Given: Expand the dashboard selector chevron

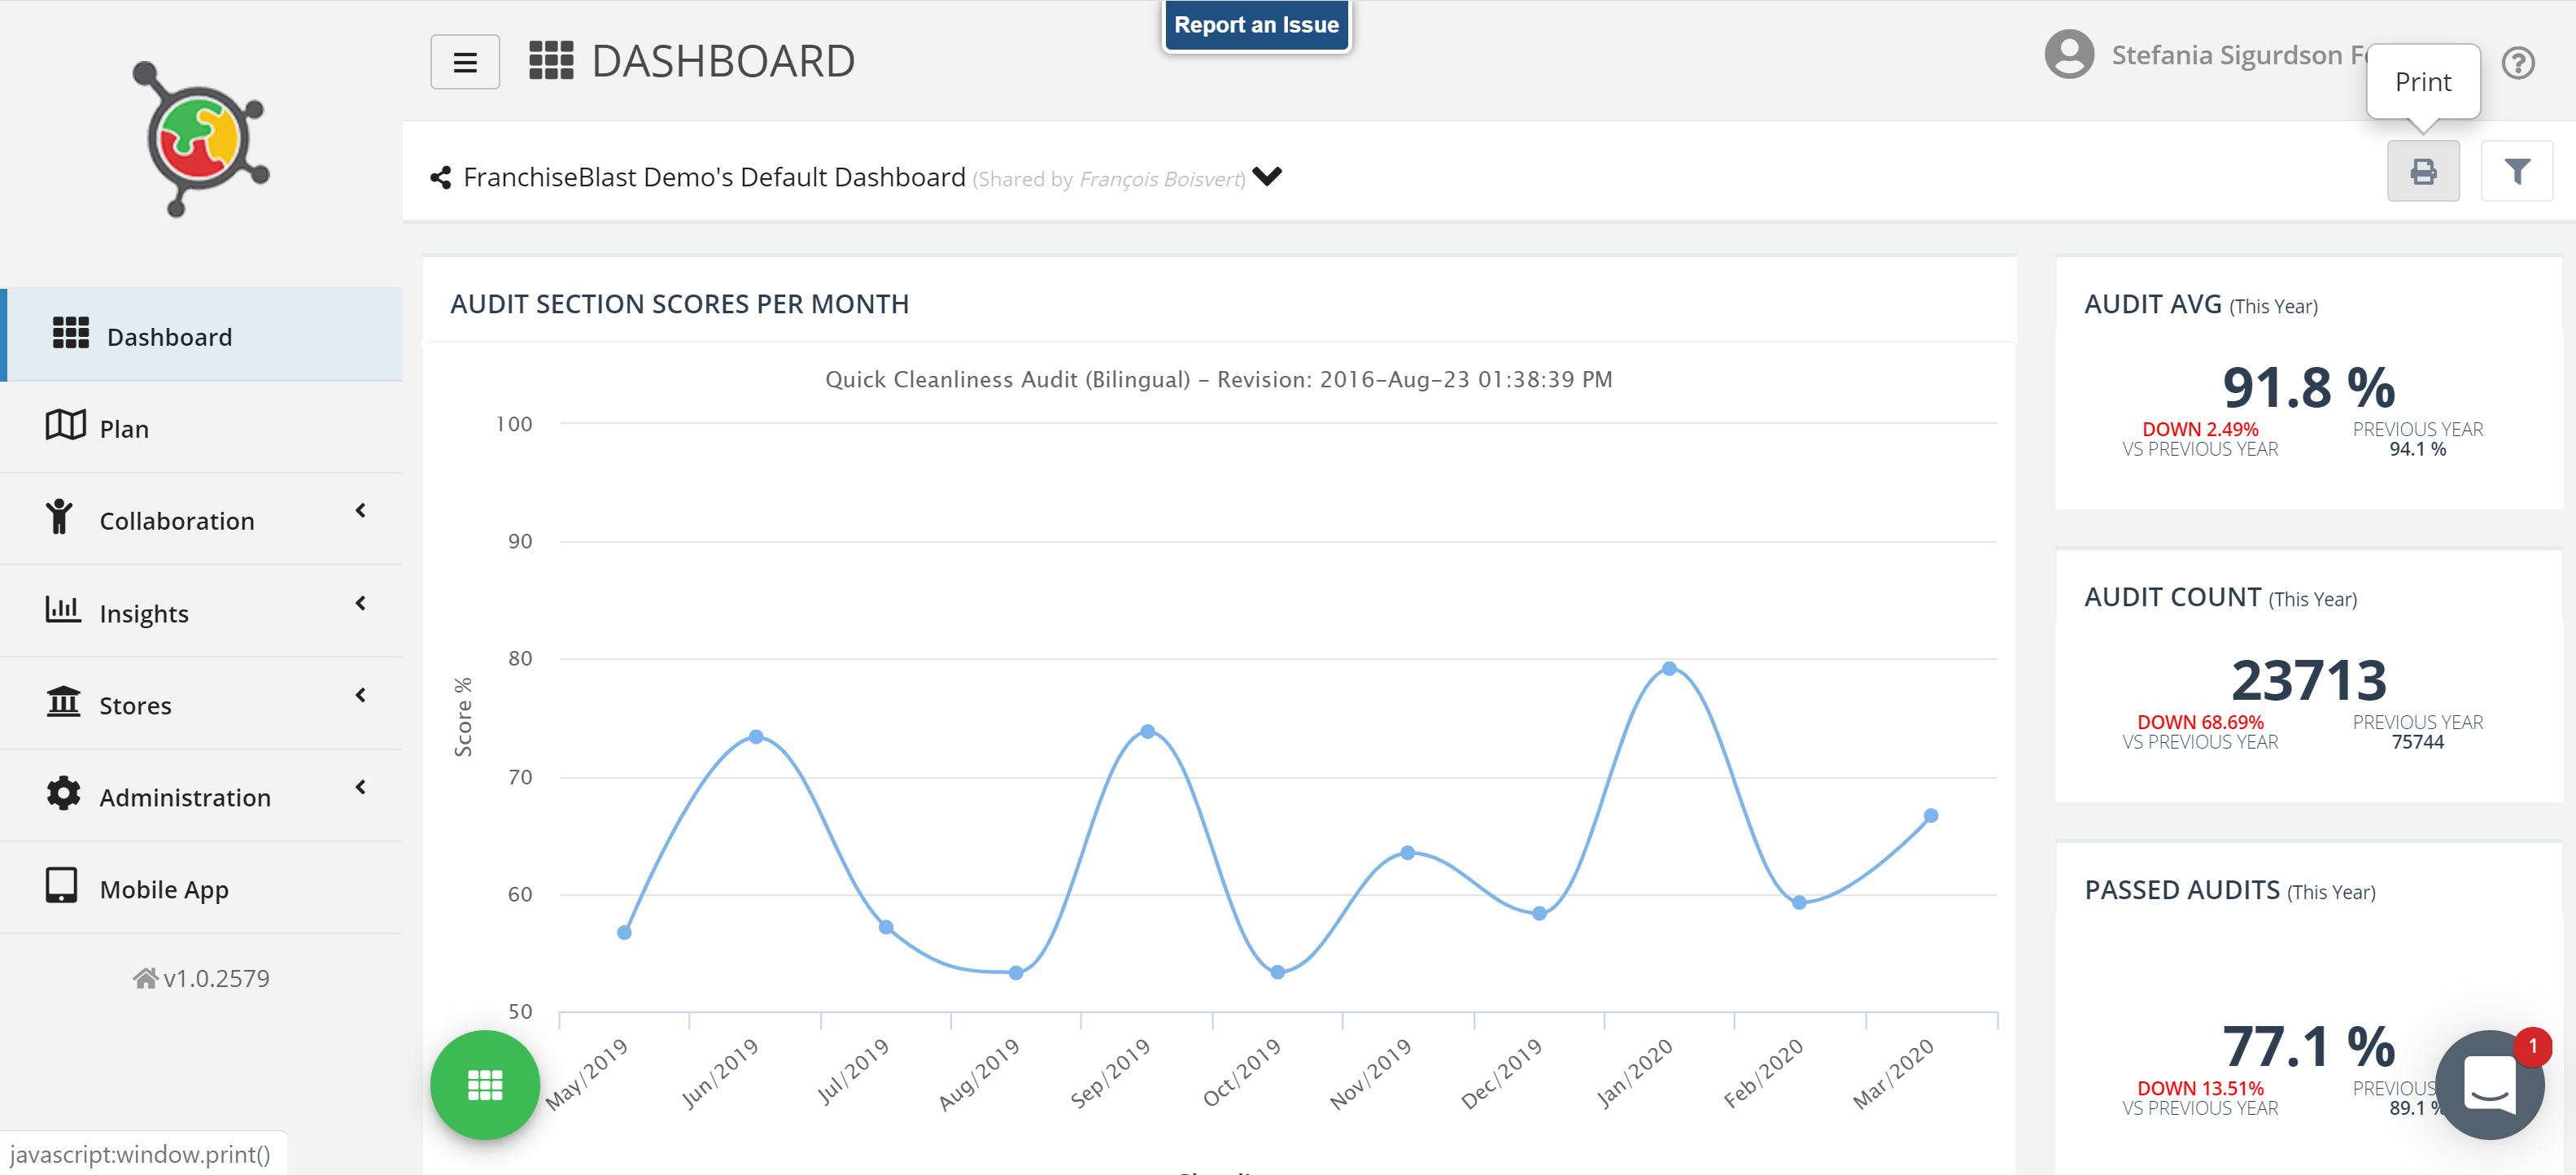Looking at the screenshot, I should pyautogui.click(x=1266, y=177).
